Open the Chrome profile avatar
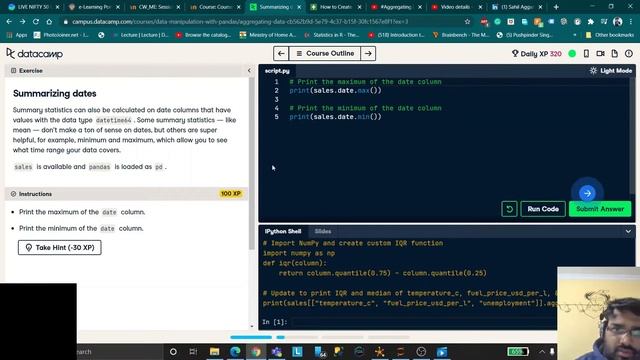The height and width of the screenshot is (360, 640). point(618,22)
